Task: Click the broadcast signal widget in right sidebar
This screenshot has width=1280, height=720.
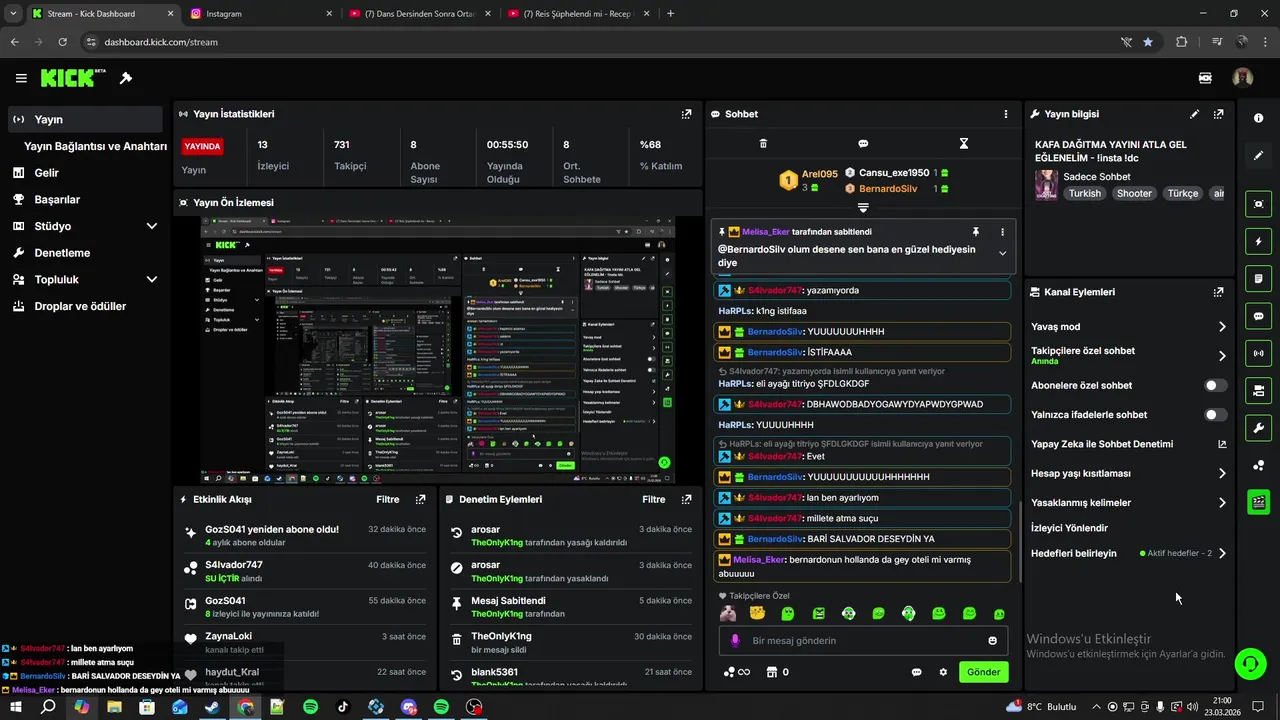Action: point(1258,353)
